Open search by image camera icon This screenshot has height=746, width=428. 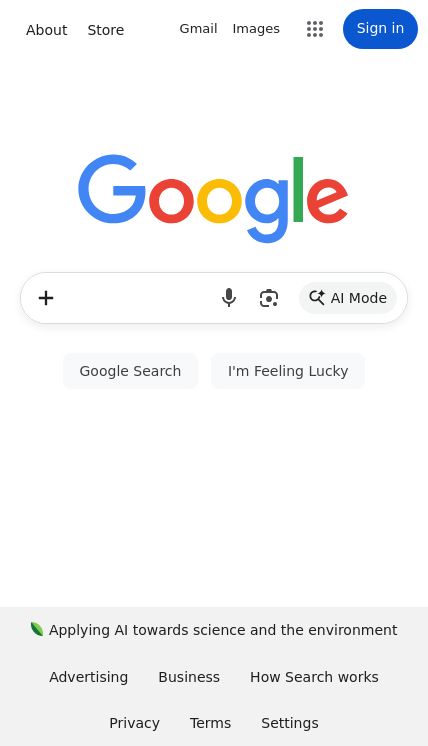tap(269, 298)
